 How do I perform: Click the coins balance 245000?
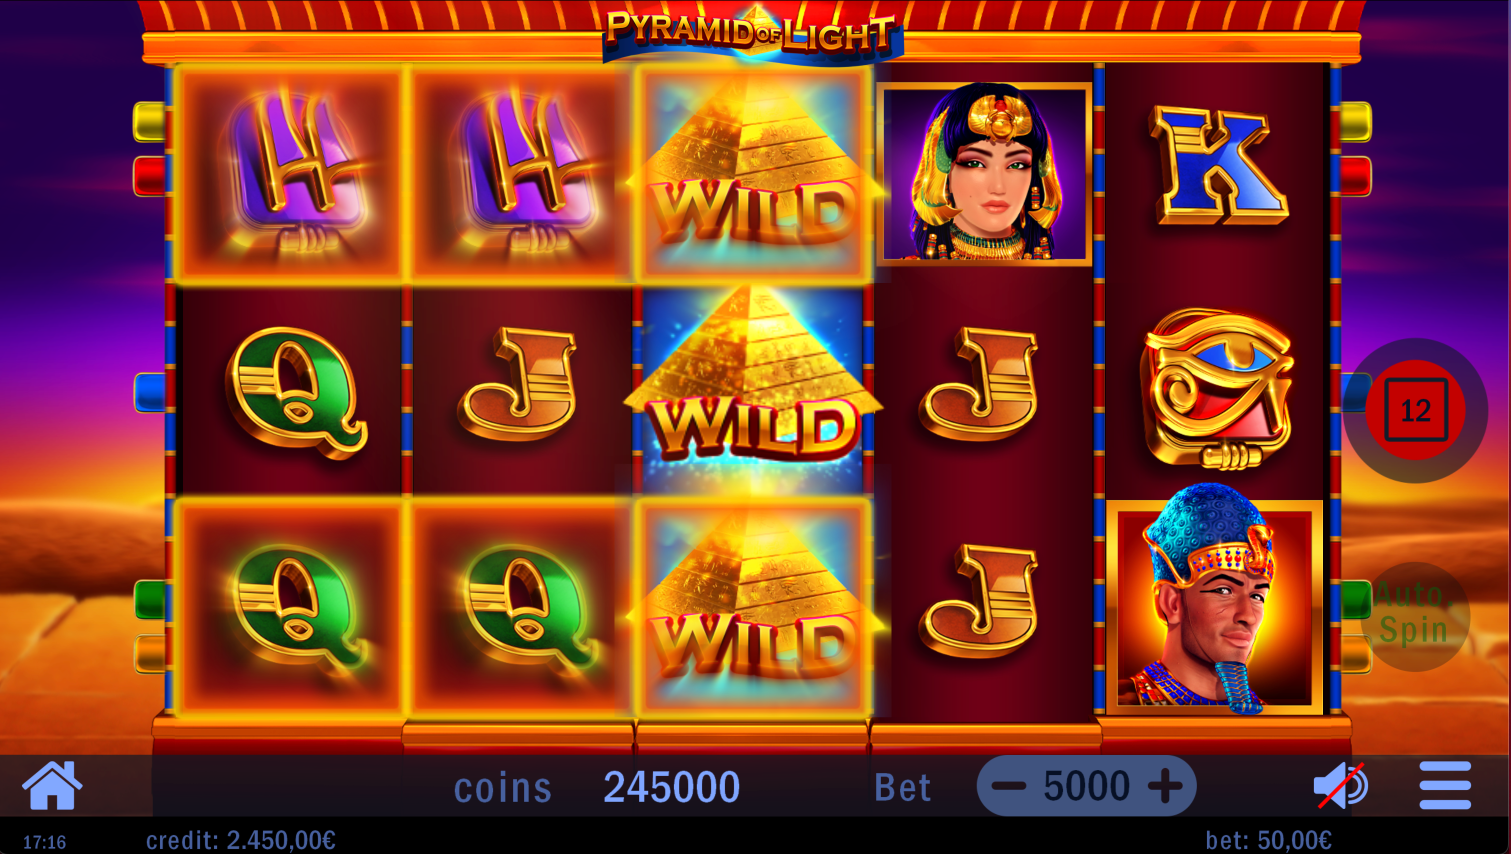pyautogui.click(x=671, y=787)
